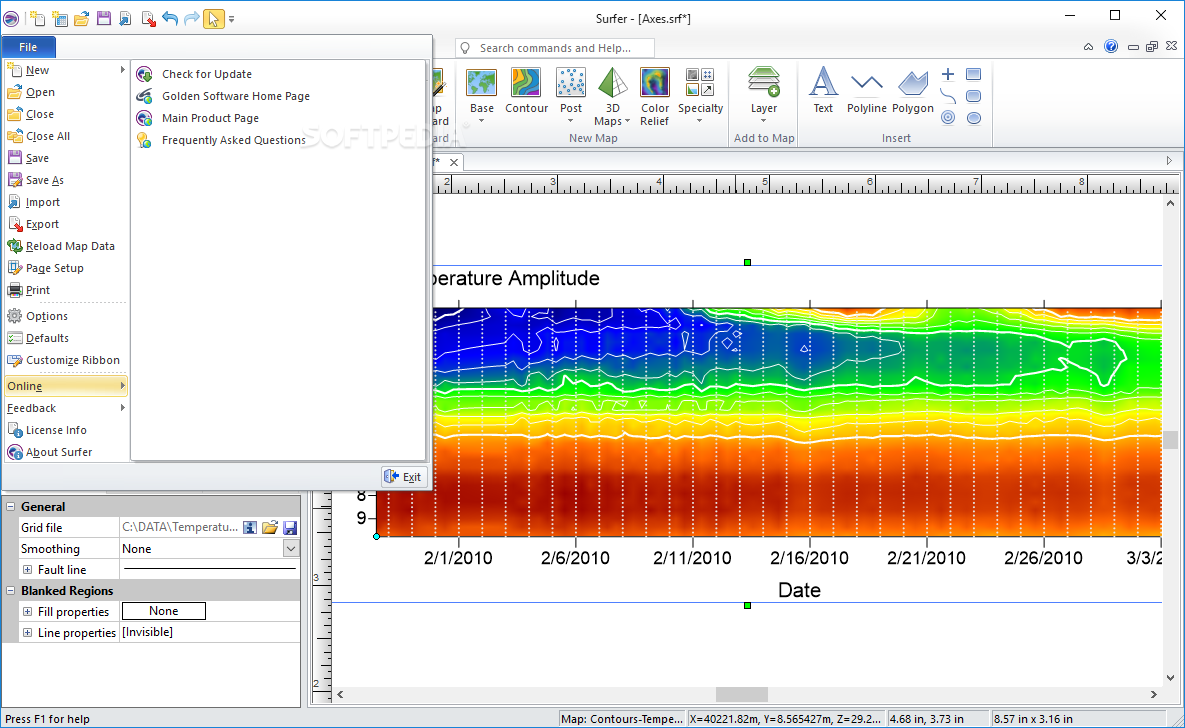Open the Feedback submenu
Viewport: 1185px width, 728px height.
click(66, 407)
